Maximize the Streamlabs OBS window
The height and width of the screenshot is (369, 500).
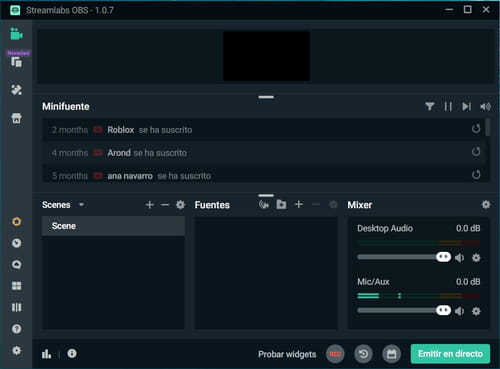point(468,9)
